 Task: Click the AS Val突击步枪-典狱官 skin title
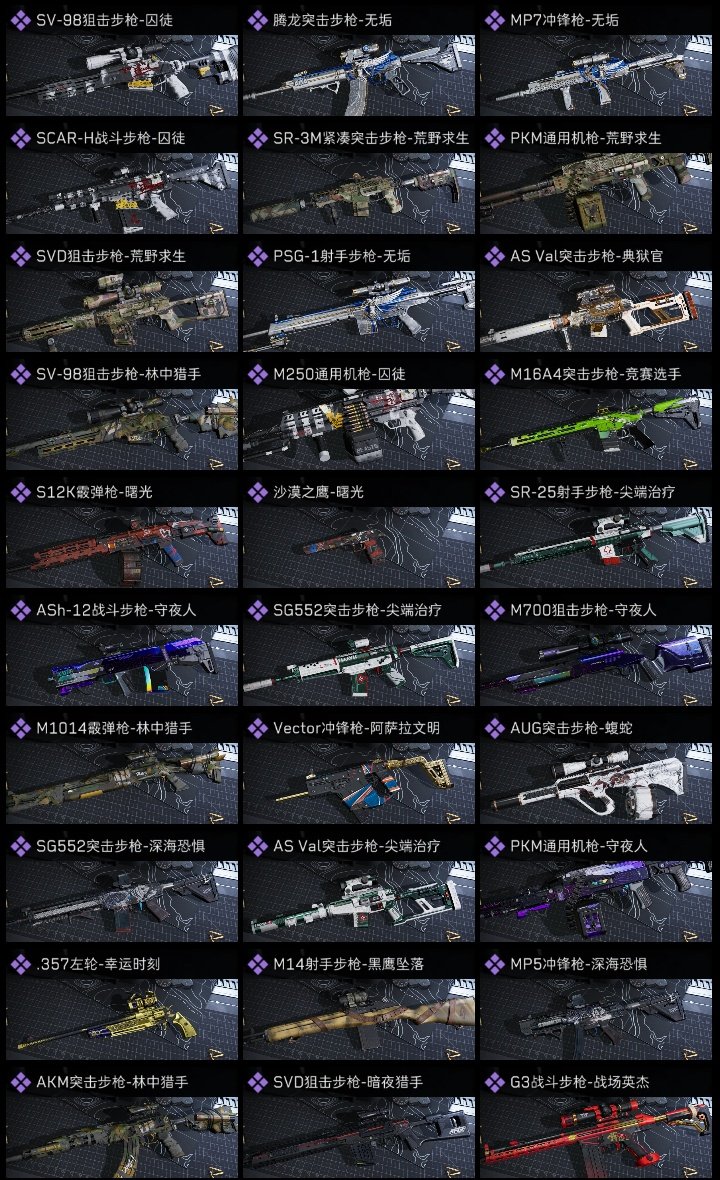point(587,256)
